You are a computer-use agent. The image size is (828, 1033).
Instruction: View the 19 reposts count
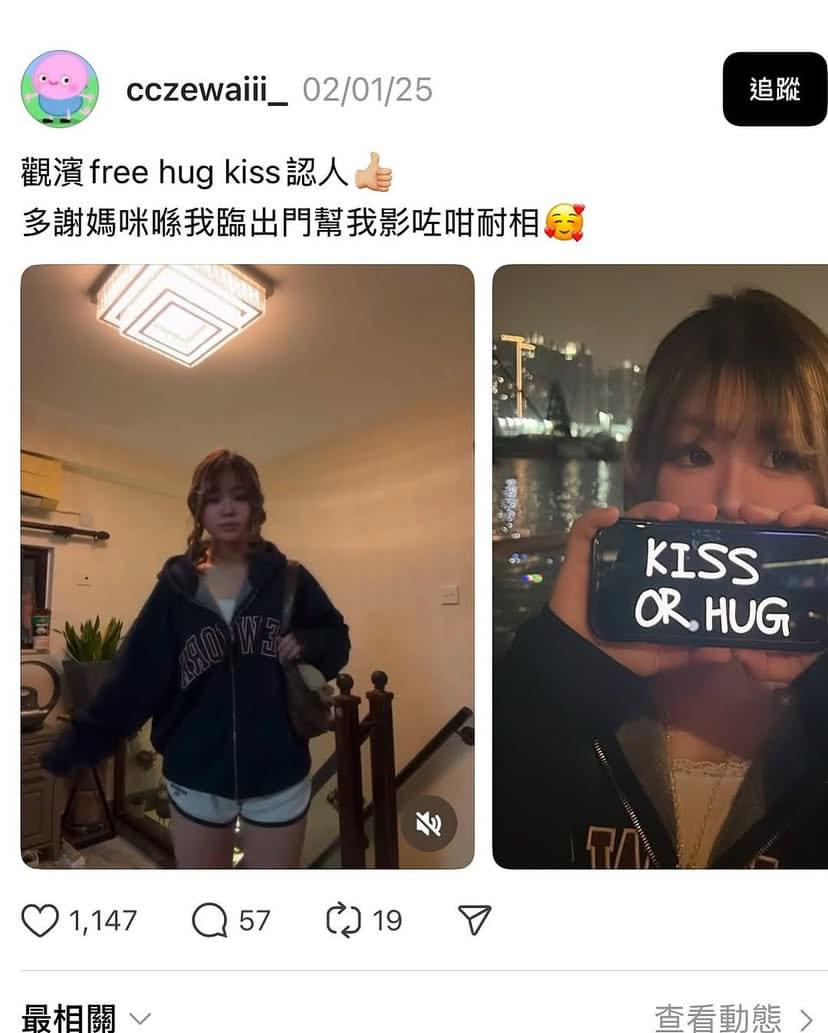[x=387, y=920]
